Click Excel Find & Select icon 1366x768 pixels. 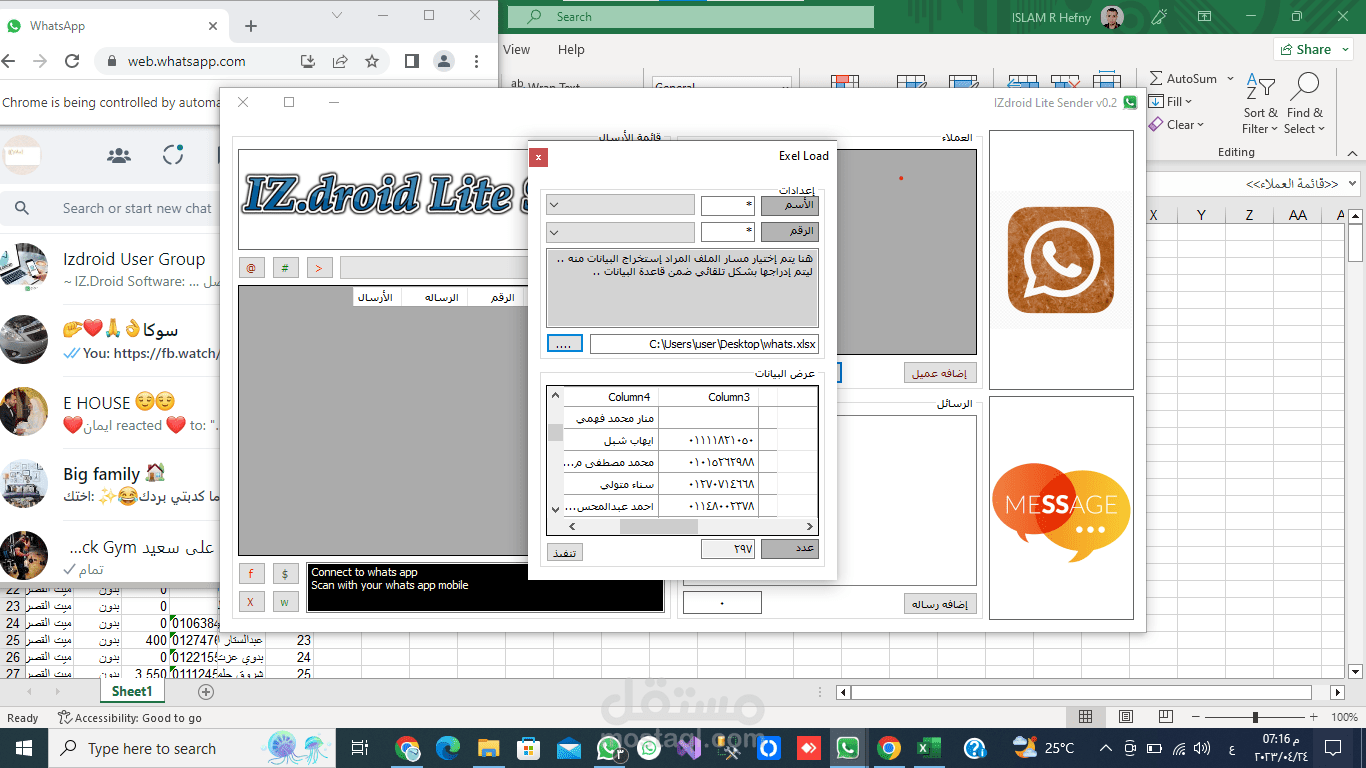point(1305,103)
